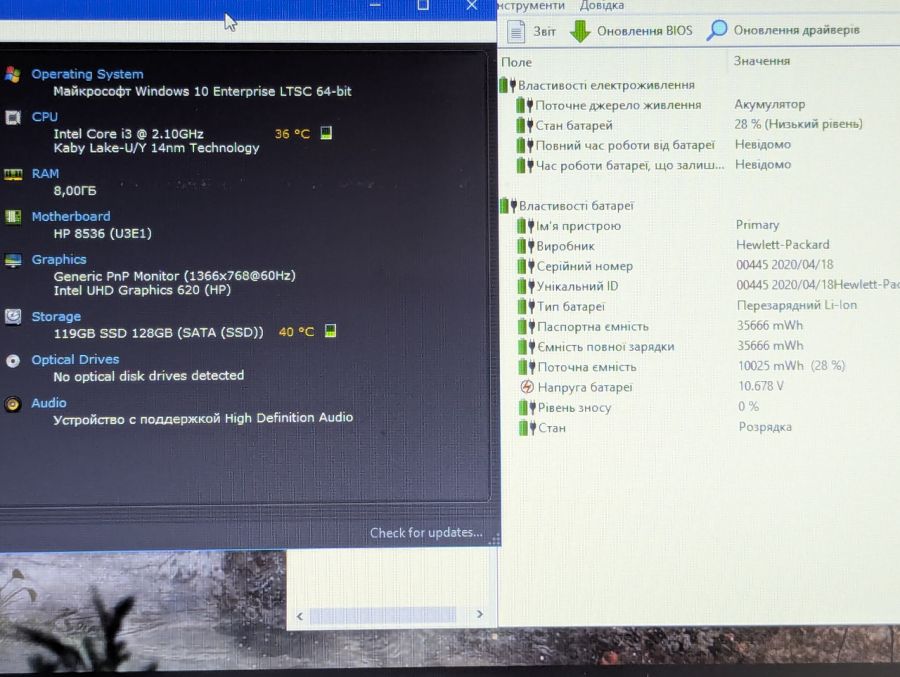Open the Audio section heading
The height and width of the screenshot is (677, 900).
49,403
